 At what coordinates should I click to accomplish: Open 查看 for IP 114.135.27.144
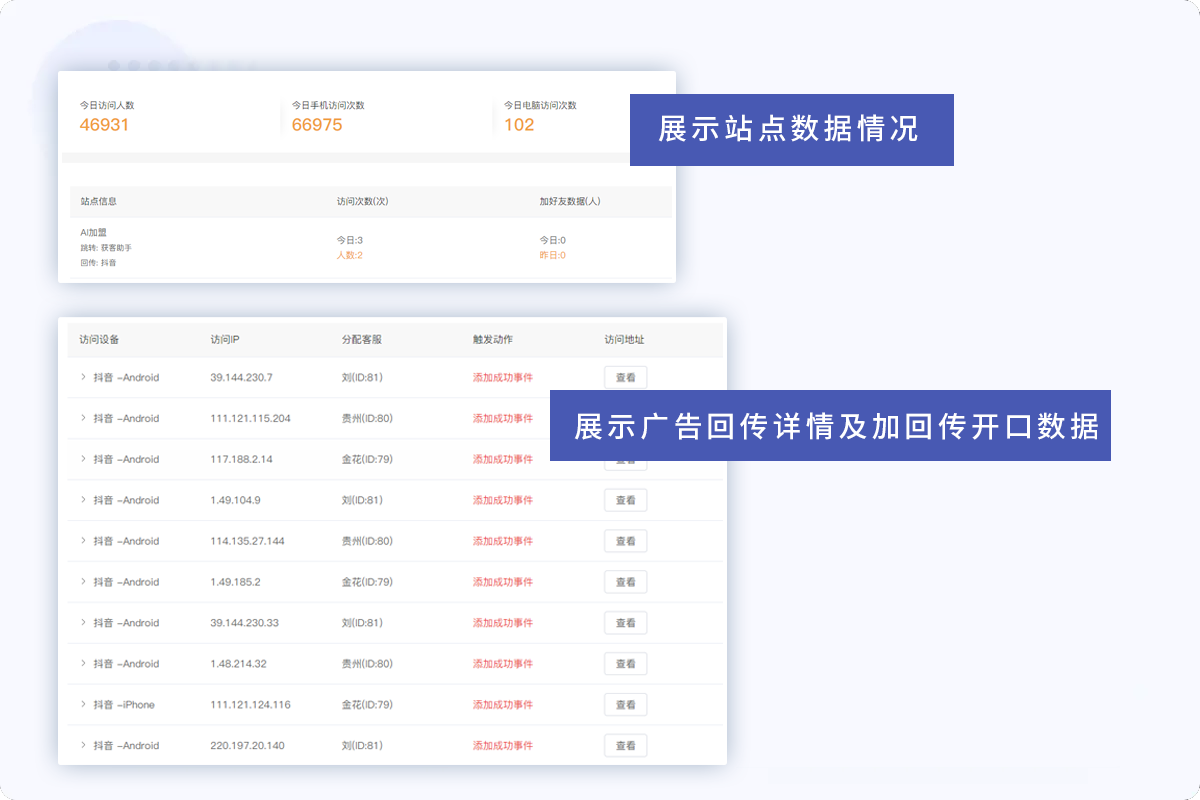tap(625, 541)
